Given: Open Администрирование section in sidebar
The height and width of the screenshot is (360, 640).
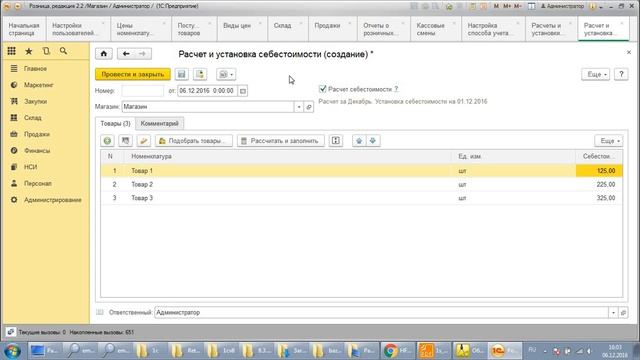Looking at the screenshot, I should (x=53, y=200).
